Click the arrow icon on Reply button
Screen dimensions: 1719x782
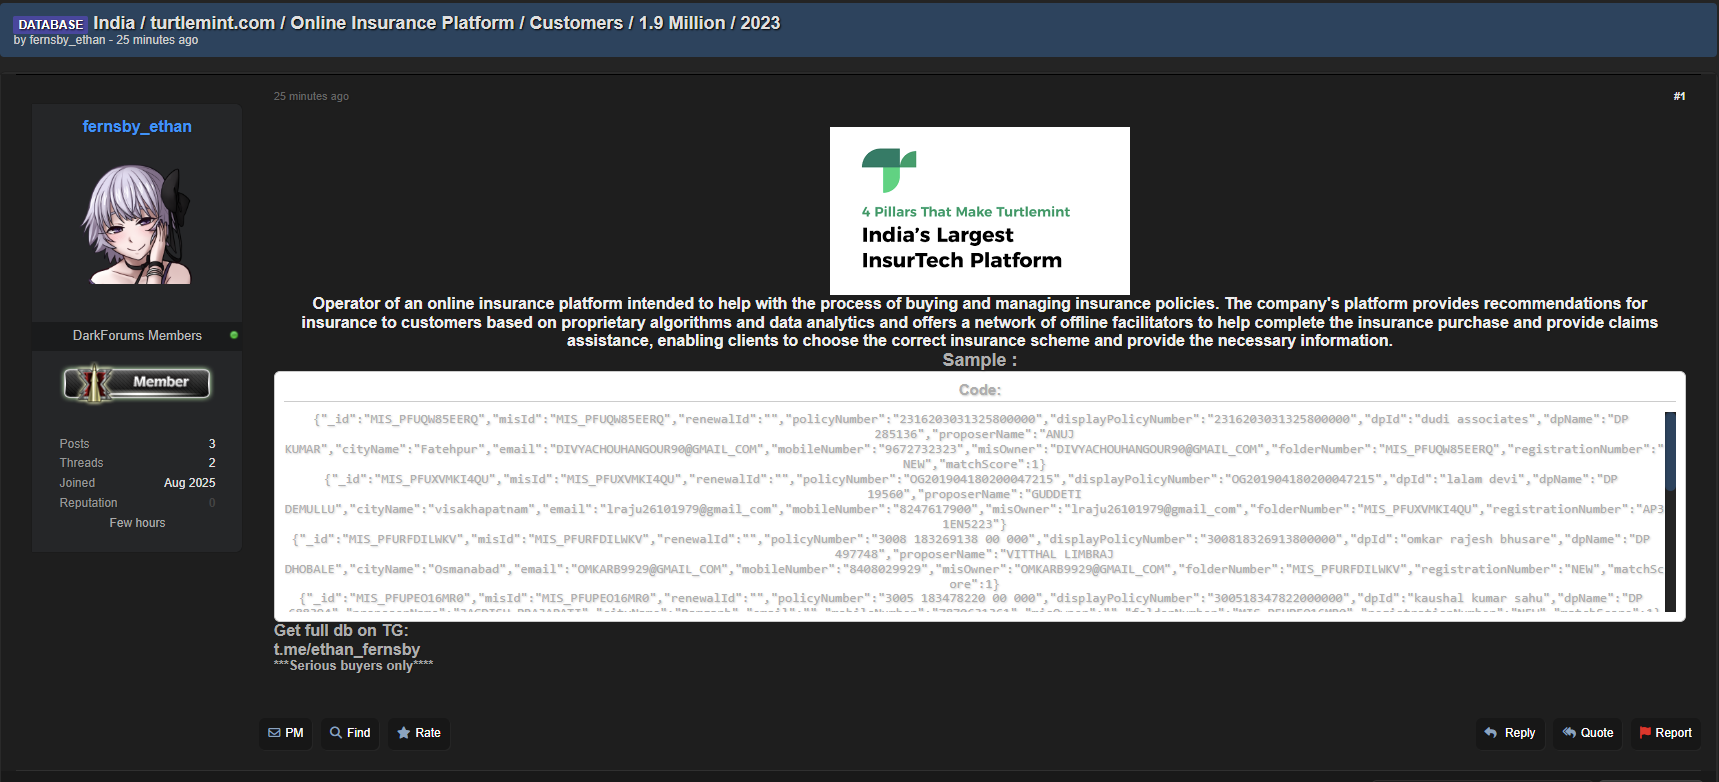[x=1490, y=733]
